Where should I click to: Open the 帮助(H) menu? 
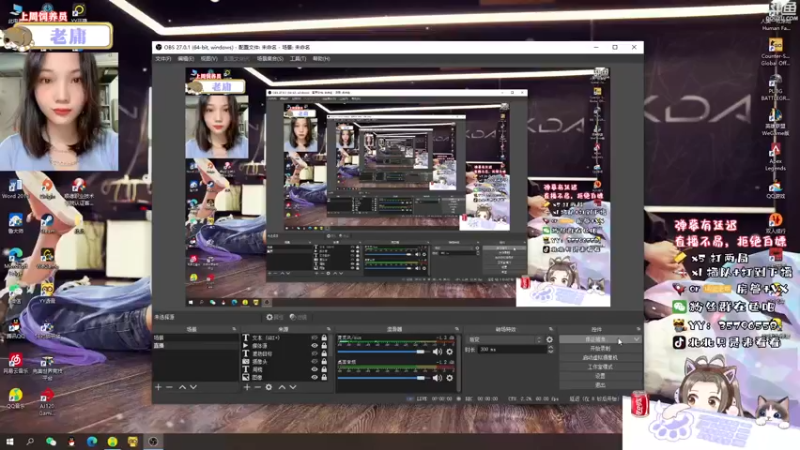click(321, 59)
